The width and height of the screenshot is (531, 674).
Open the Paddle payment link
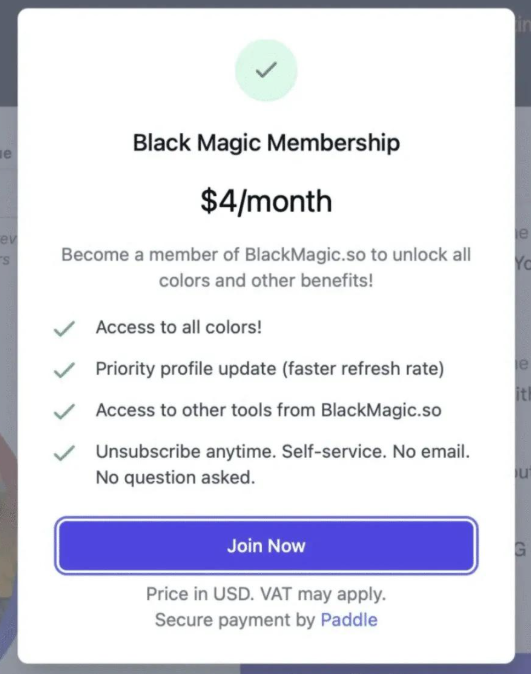[349, 620]
